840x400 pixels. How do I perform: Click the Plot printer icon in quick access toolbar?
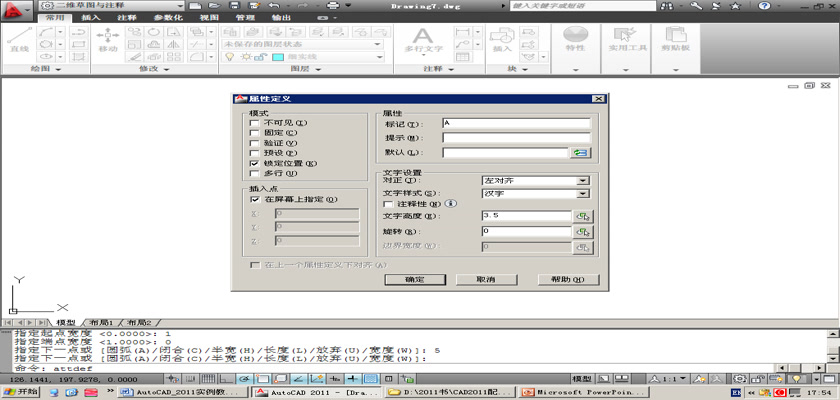coord(333,6)
